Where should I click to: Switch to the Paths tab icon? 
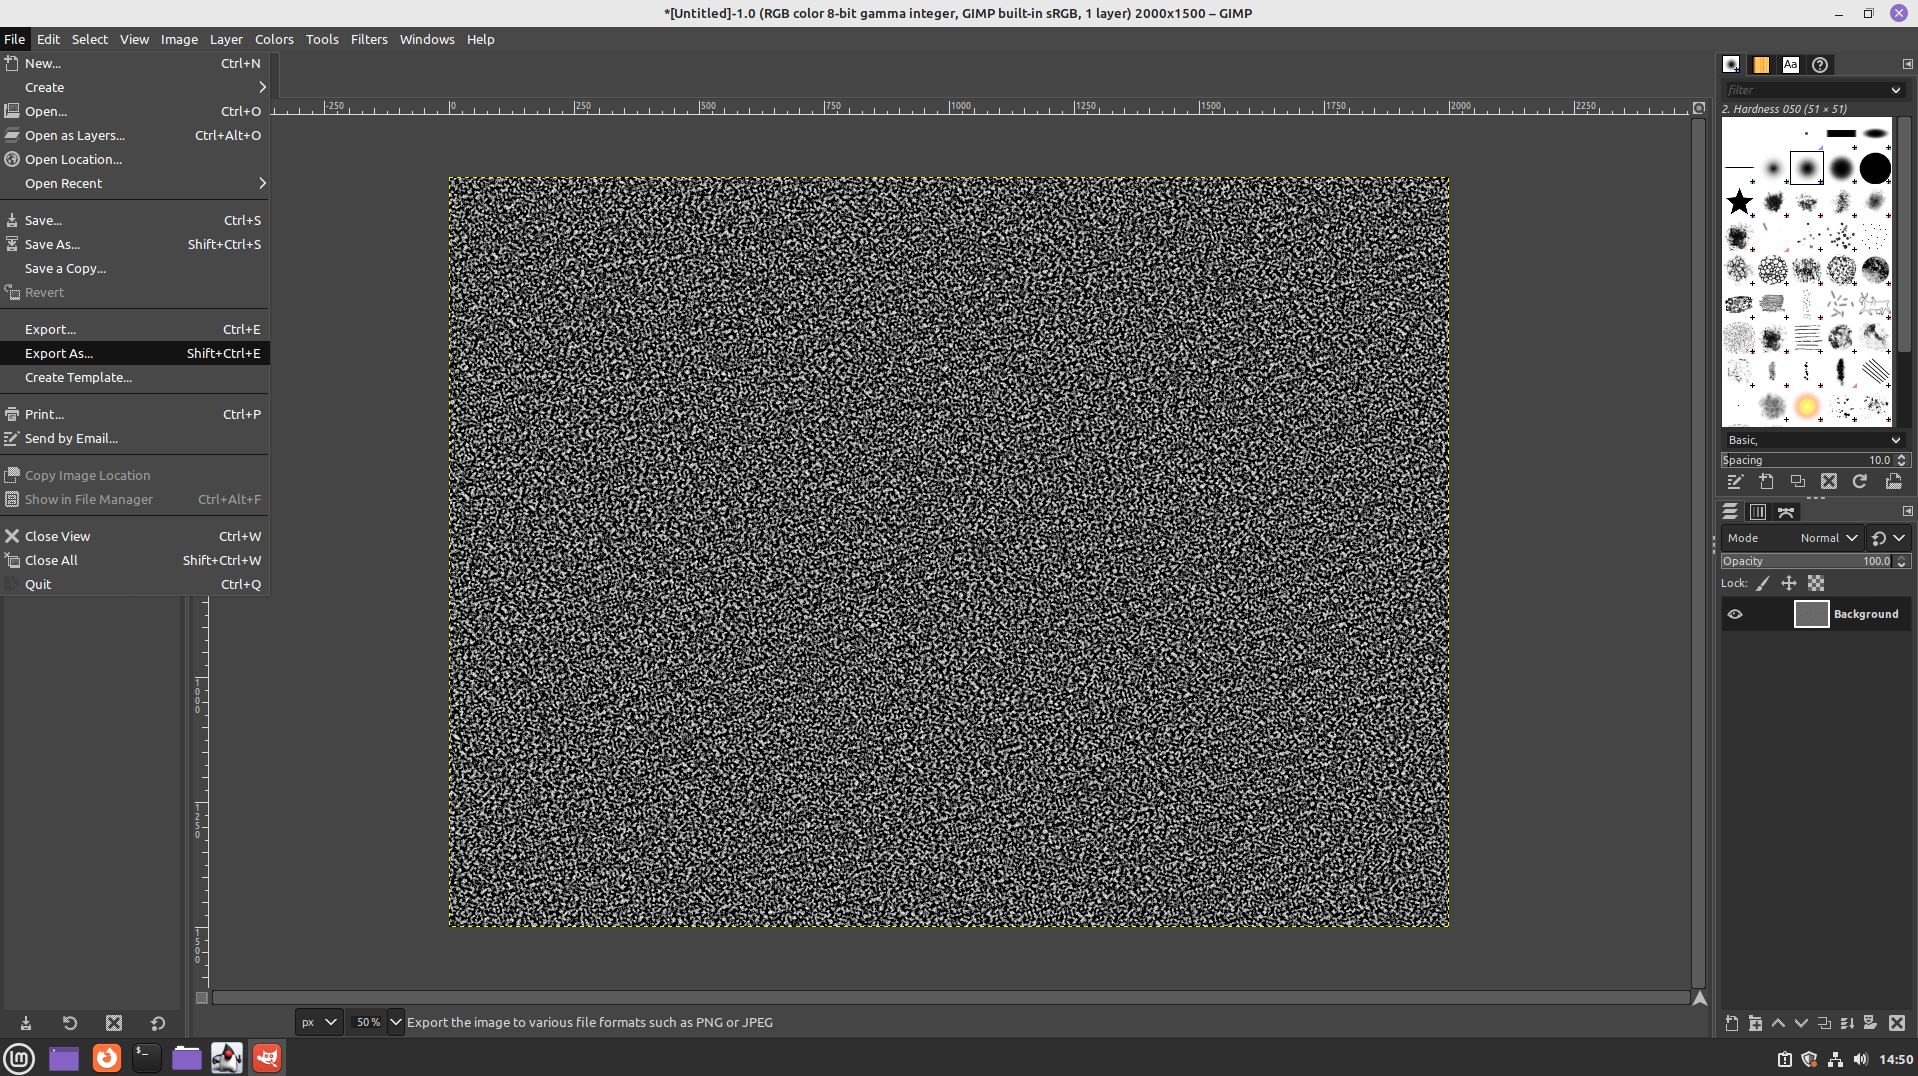tap(1786, 512)
